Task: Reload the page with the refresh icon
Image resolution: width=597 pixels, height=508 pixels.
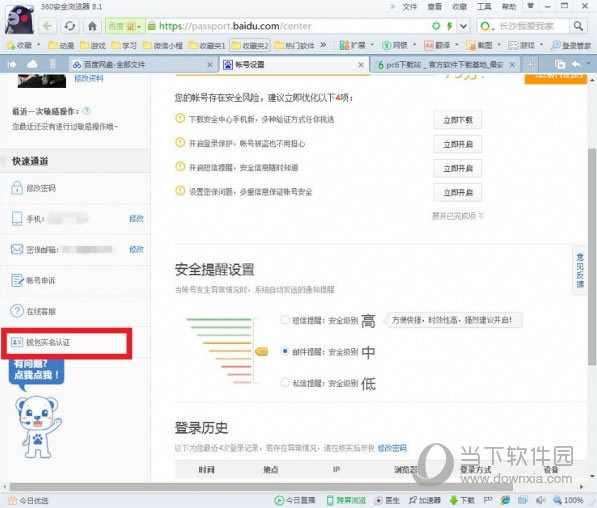Action: (70, 26)
